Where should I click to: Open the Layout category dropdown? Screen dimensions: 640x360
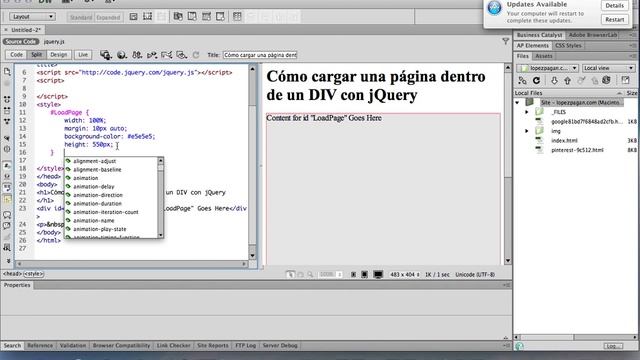(32, 17)
